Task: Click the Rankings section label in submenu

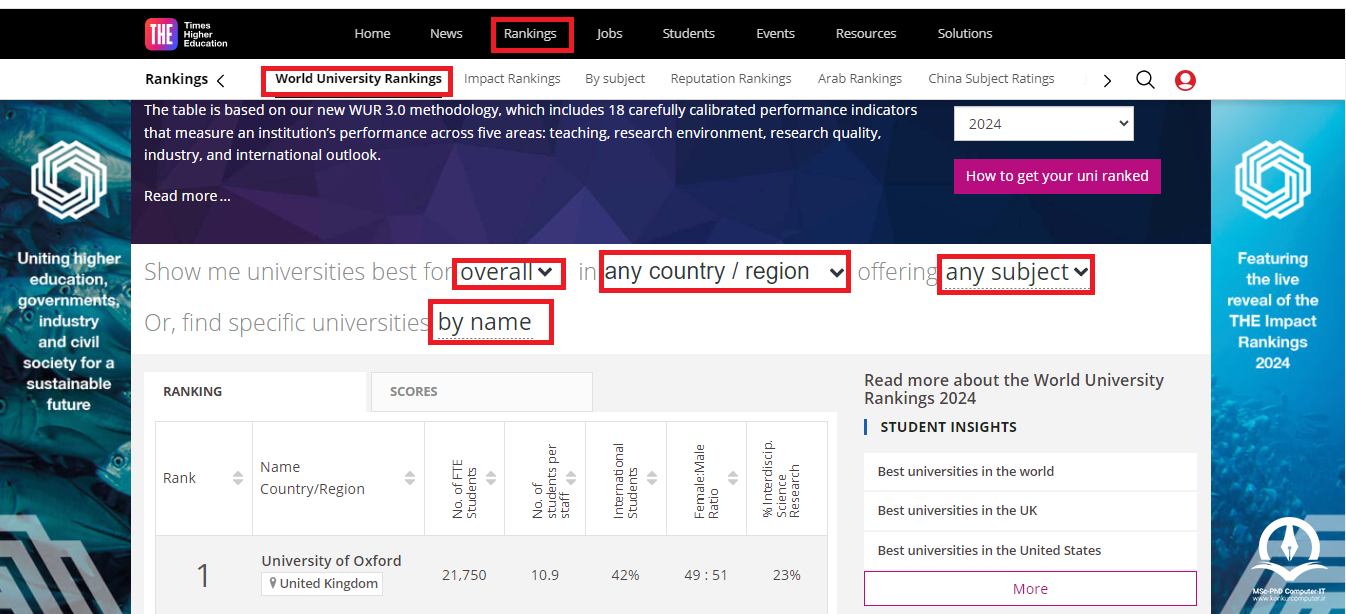Action: tap(177, 79)
